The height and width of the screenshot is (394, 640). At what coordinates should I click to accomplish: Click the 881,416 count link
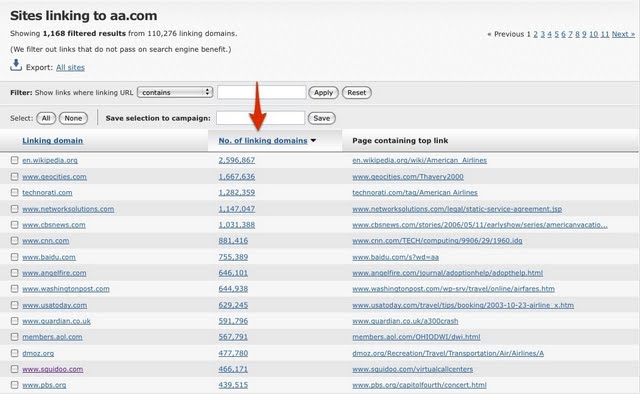pos(233,241)
